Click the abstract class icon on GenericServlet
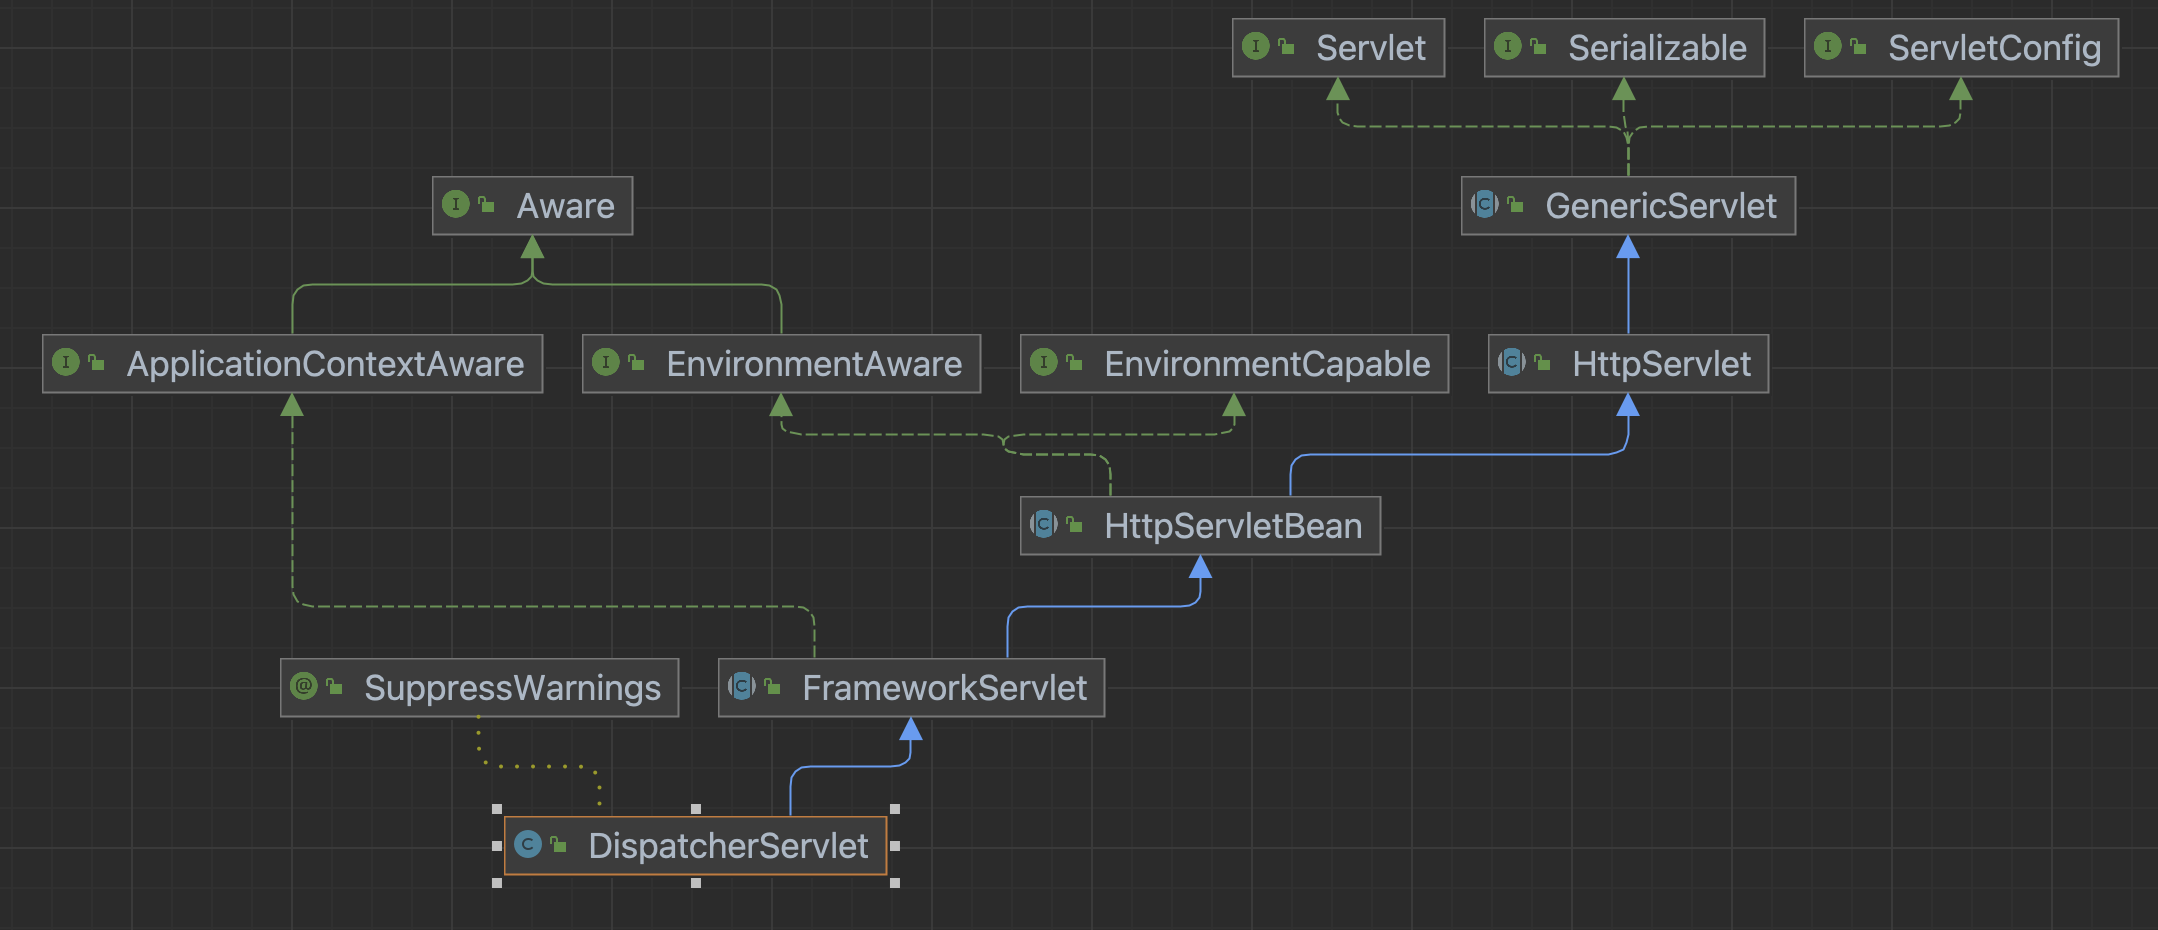This screenshot has height=930, width=2158. pyautogui.click(x=1484, y=204)
